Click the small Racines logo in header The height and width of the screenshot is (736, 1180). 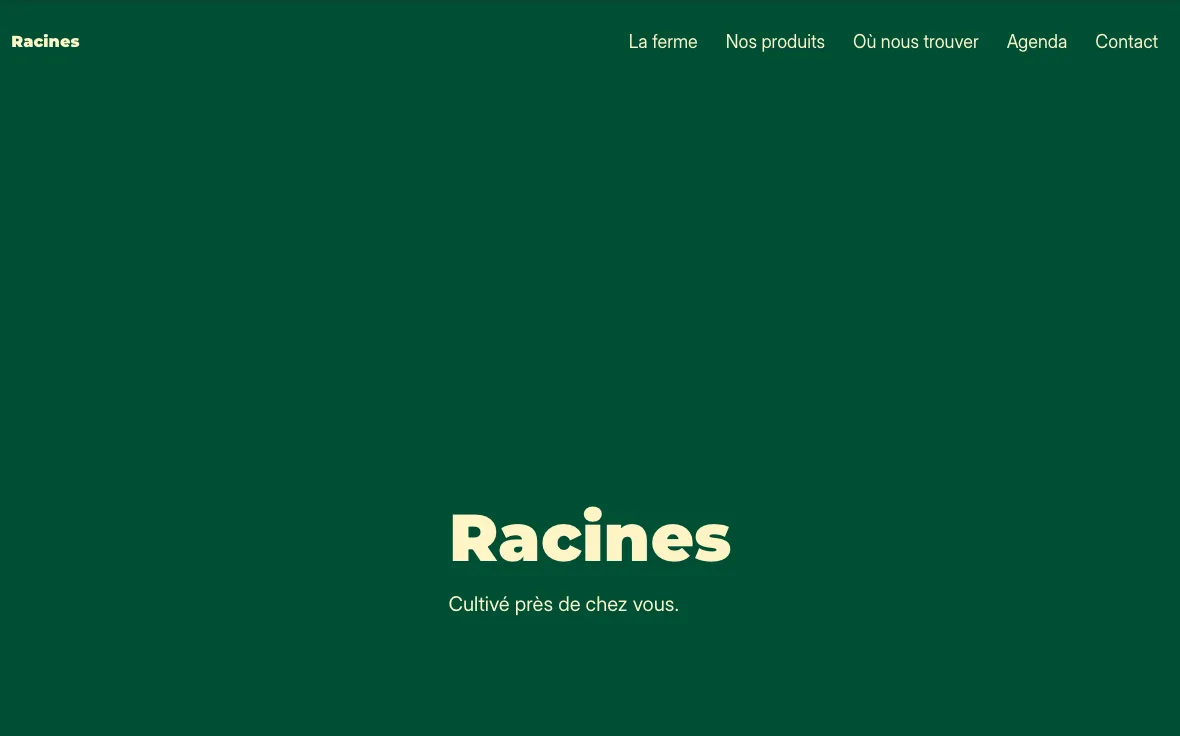(45, 41)
